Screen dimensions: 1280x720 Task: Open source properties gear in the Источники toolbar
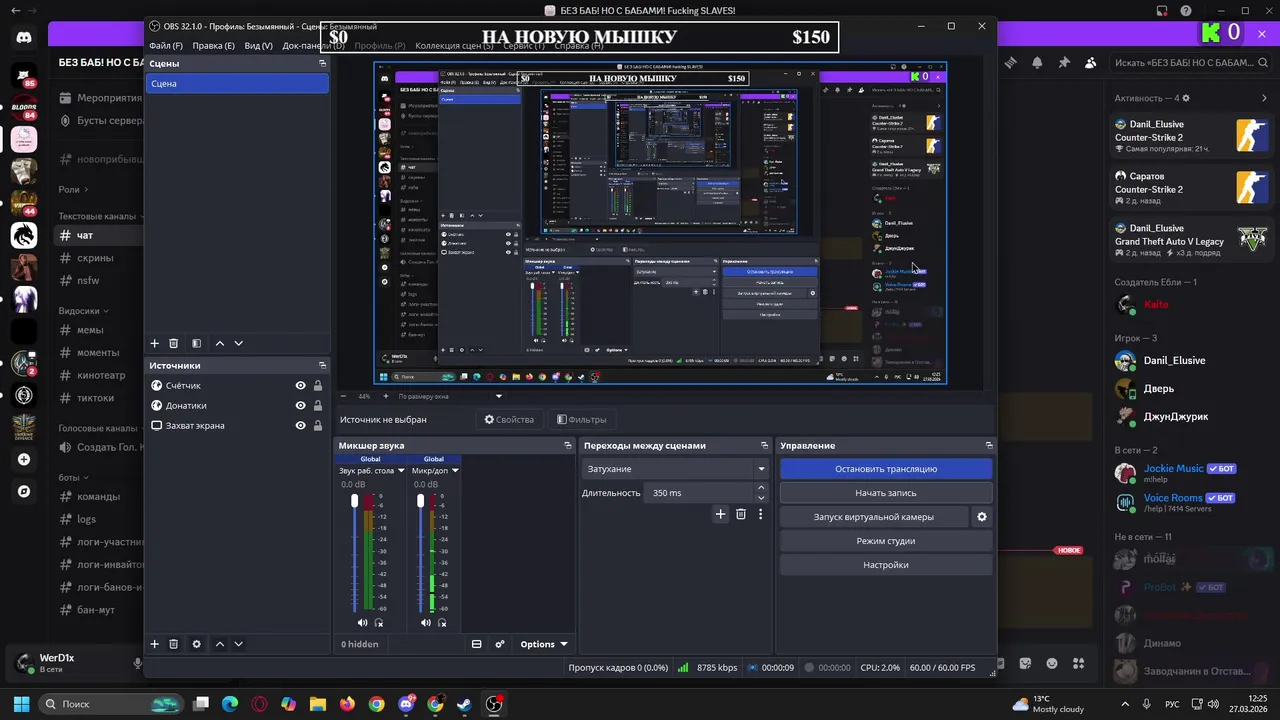(x=196, y=644)
